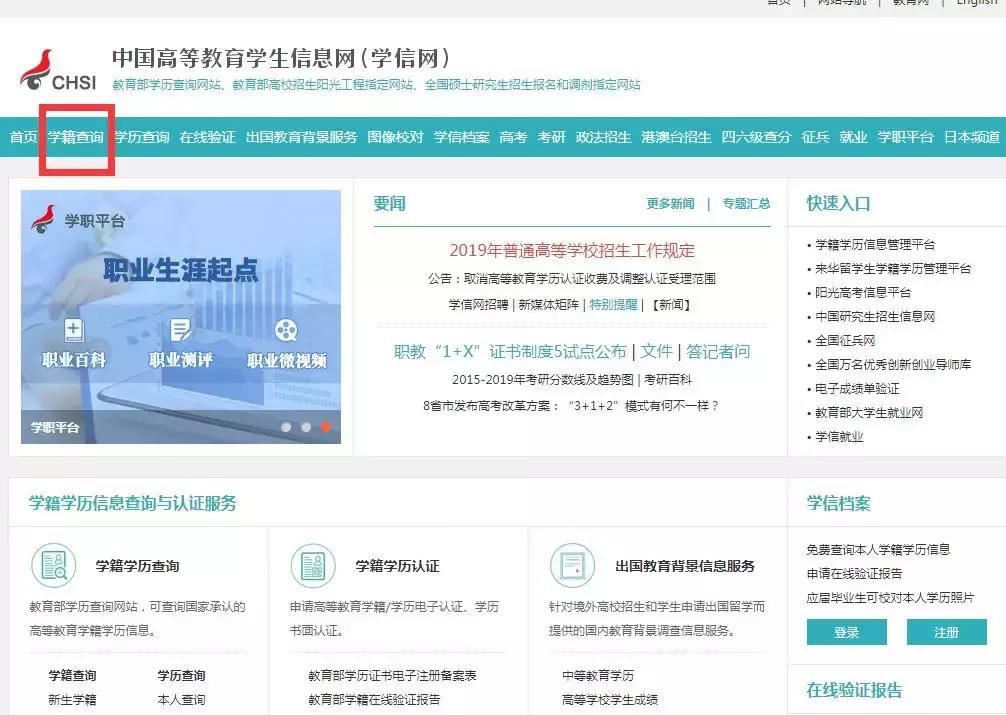The width and height of the screenshot is (1006, 715).
Task: Select the fourth carousel dot
Action: click(x=326, y=424)
